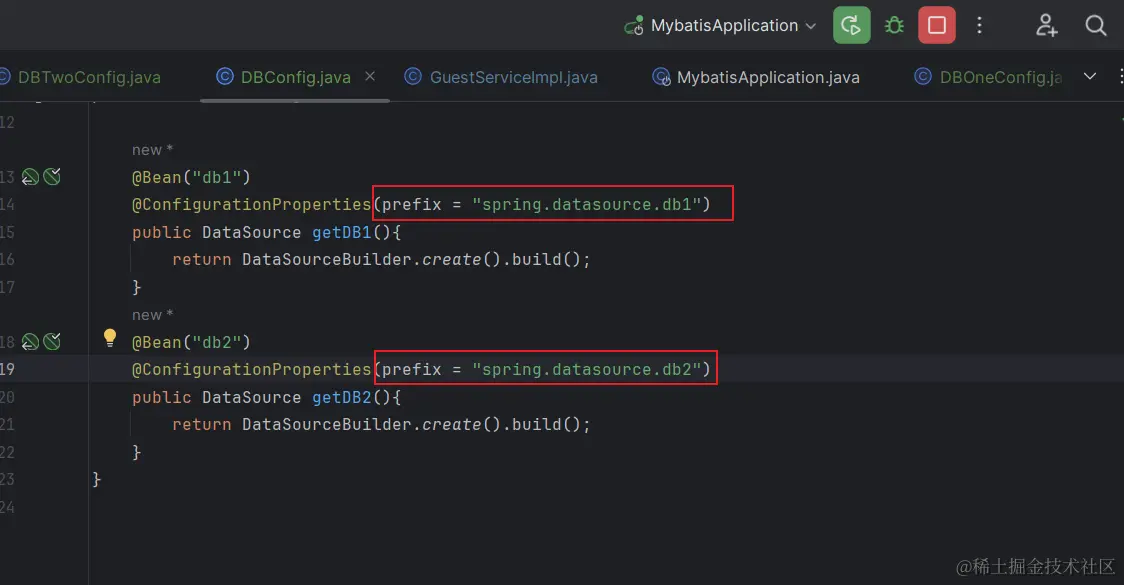Click the first bean gutter icon on line 18
This screenshot has width=1124, height=585.
tap(30, 342)
